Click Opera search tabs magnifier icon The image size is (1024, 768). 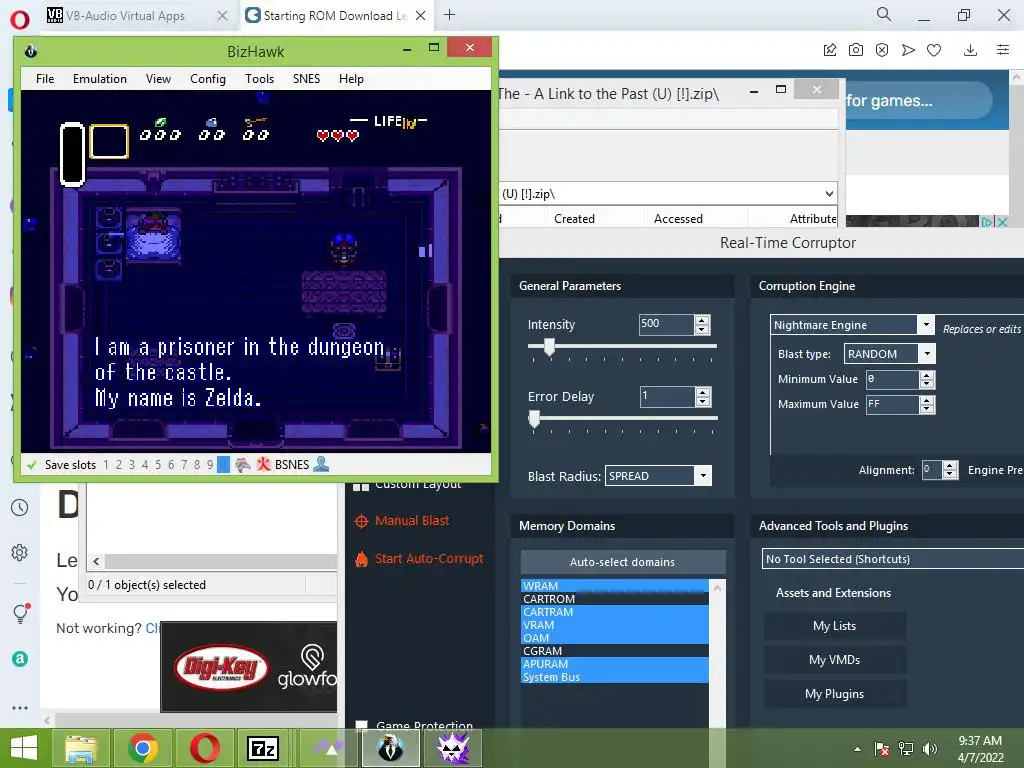point(884,14)
